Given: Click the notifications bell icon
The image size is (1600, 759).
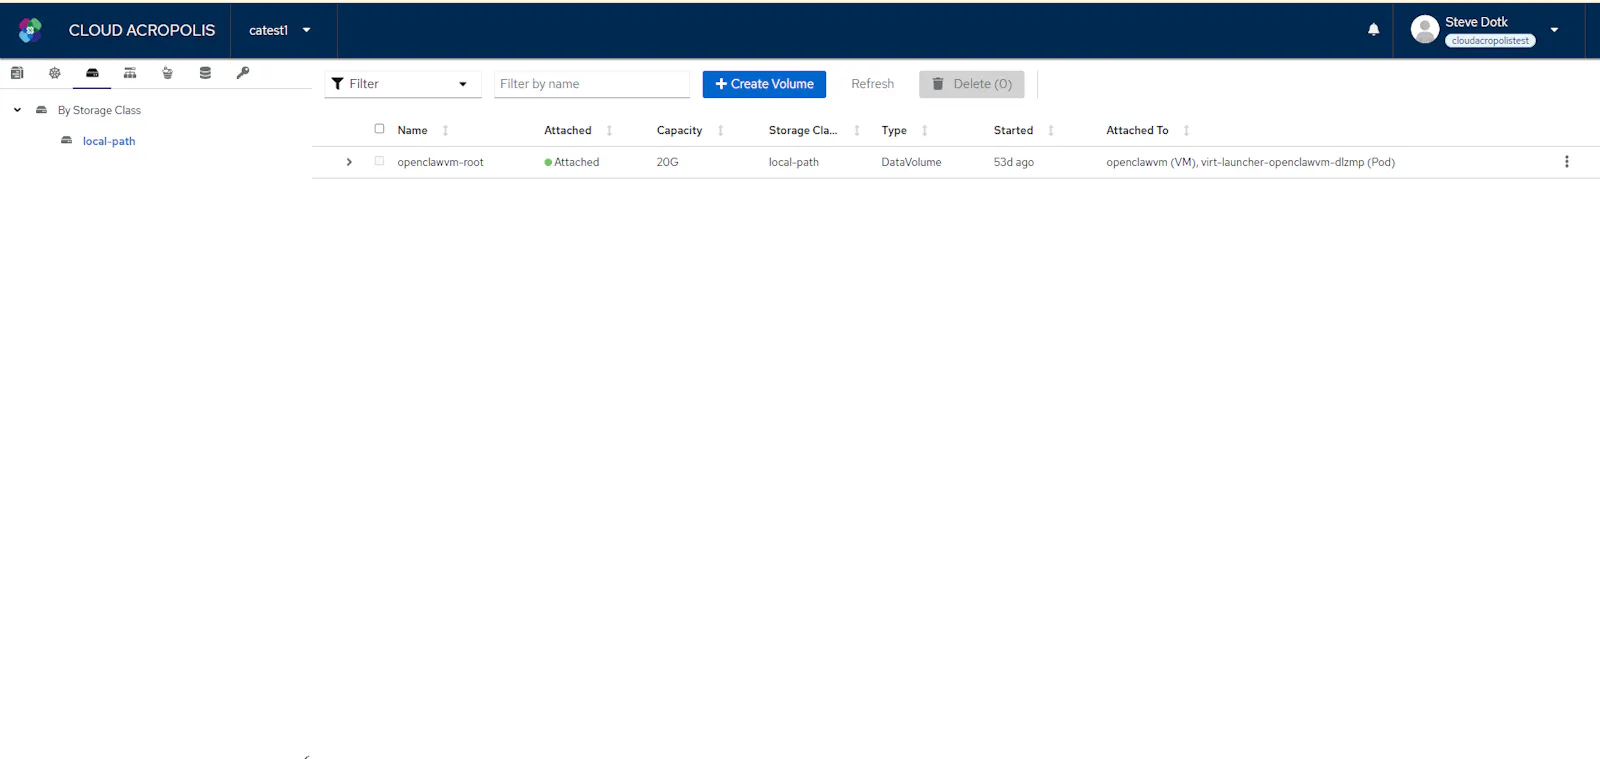Looking at the screenshot, I should point(1374,30).
